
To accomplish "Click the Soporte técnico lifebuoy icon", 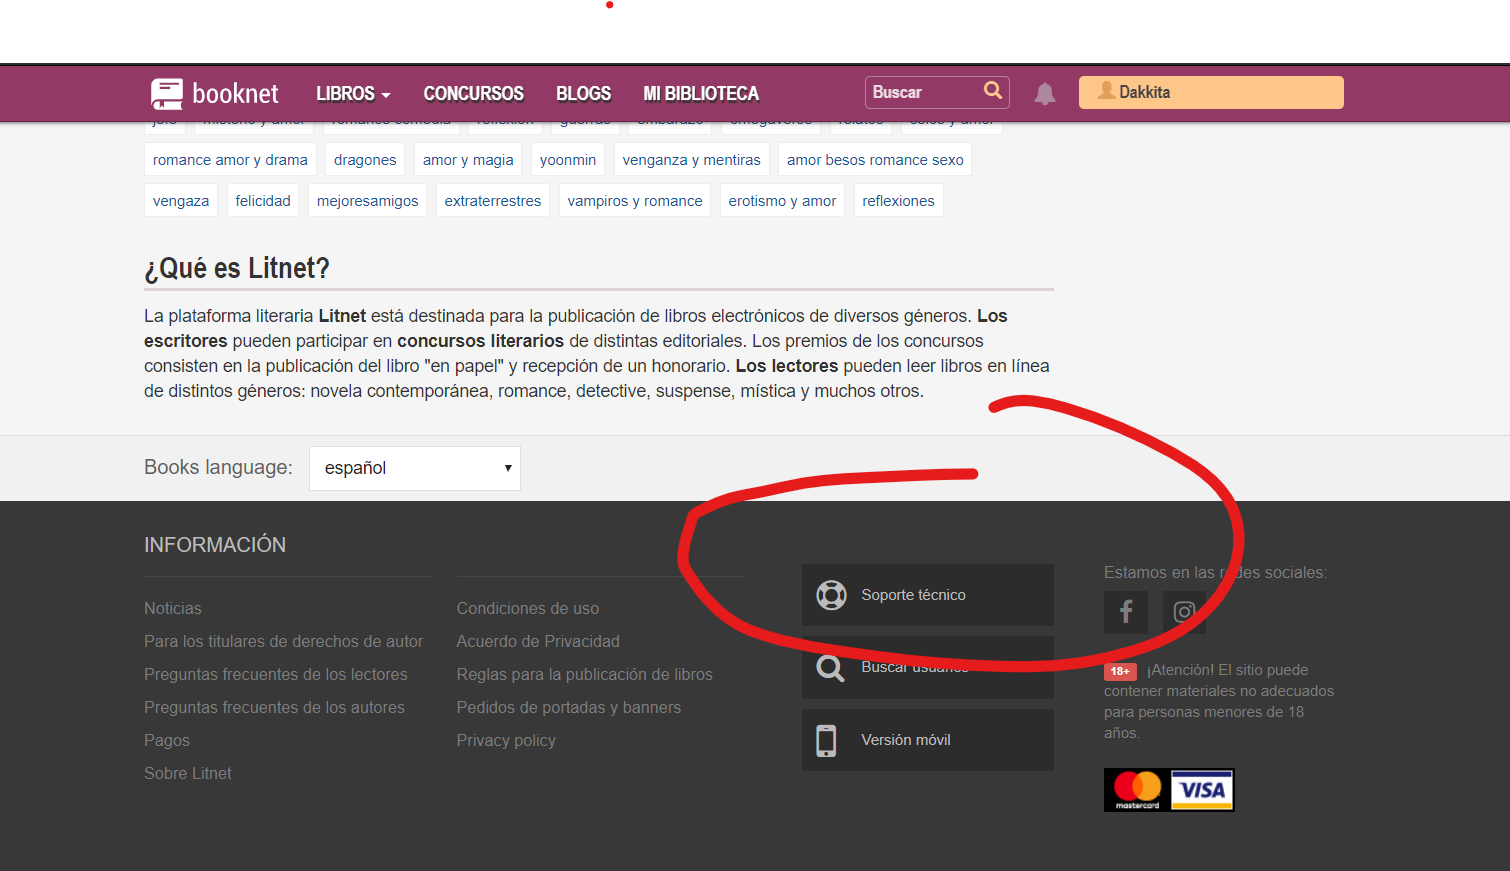I will pyautogui.click(x=831, y=595).
